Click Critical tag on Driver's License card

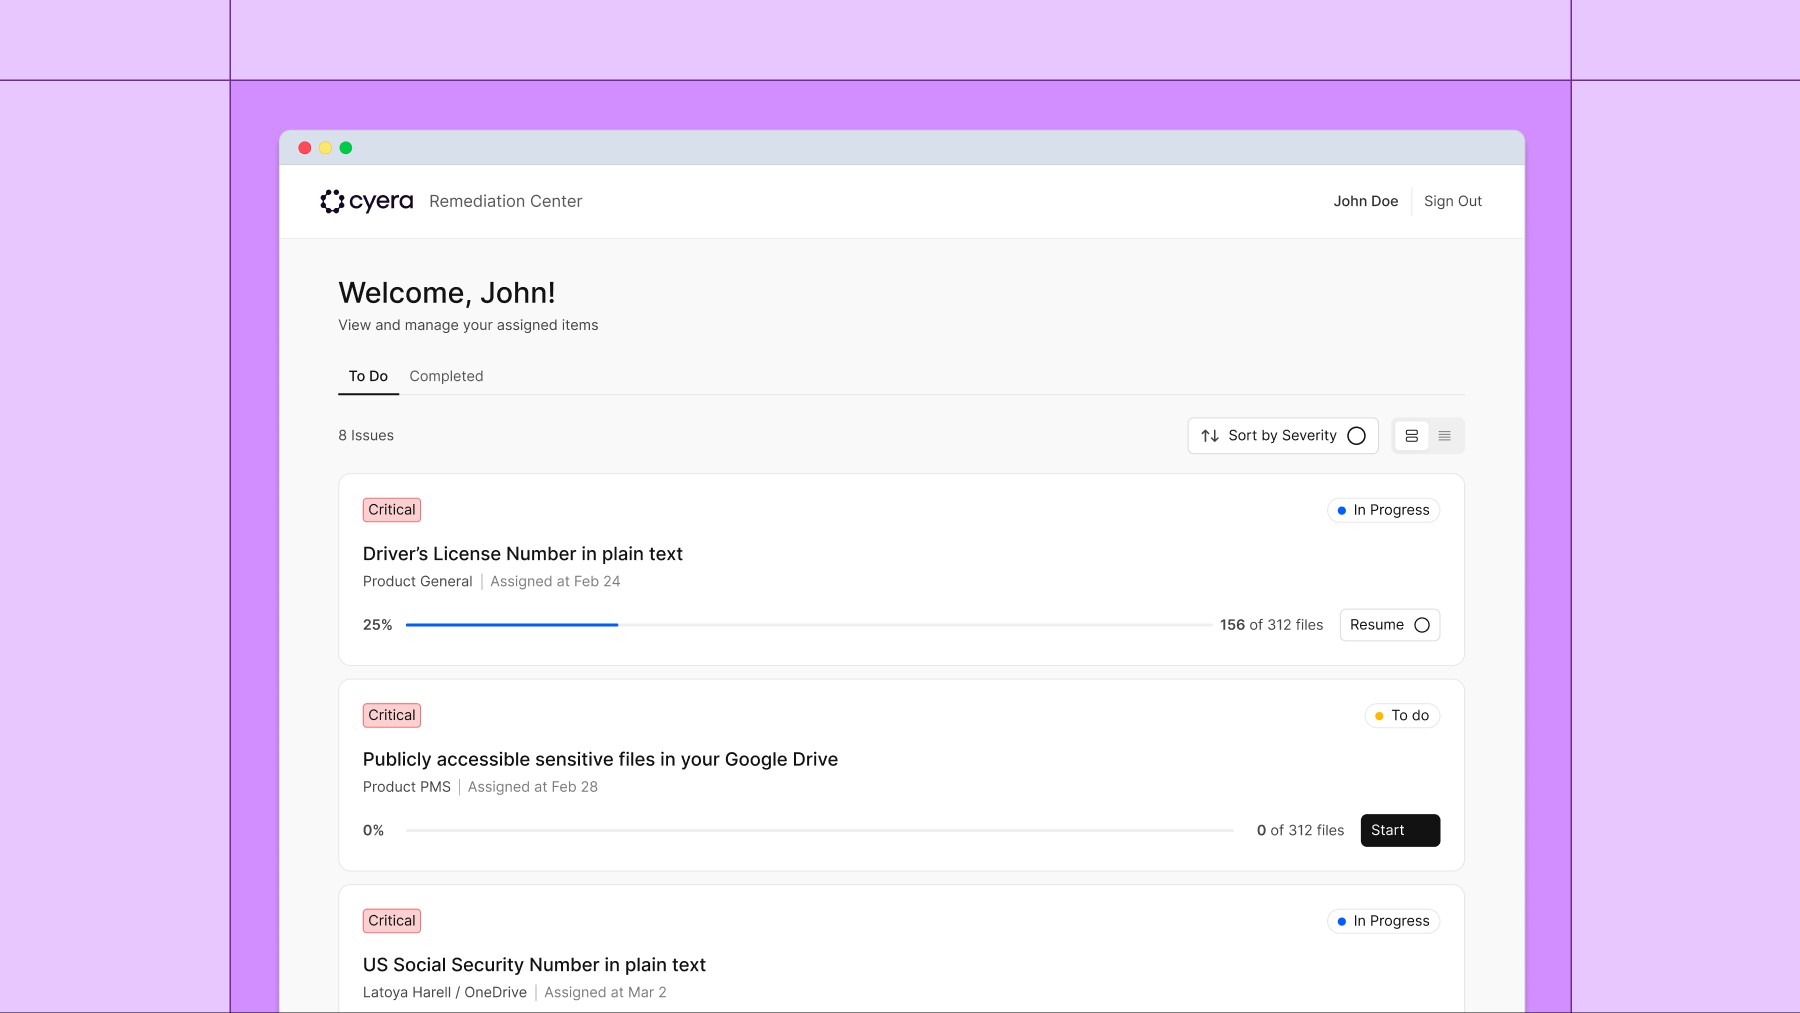coord(392,510)
